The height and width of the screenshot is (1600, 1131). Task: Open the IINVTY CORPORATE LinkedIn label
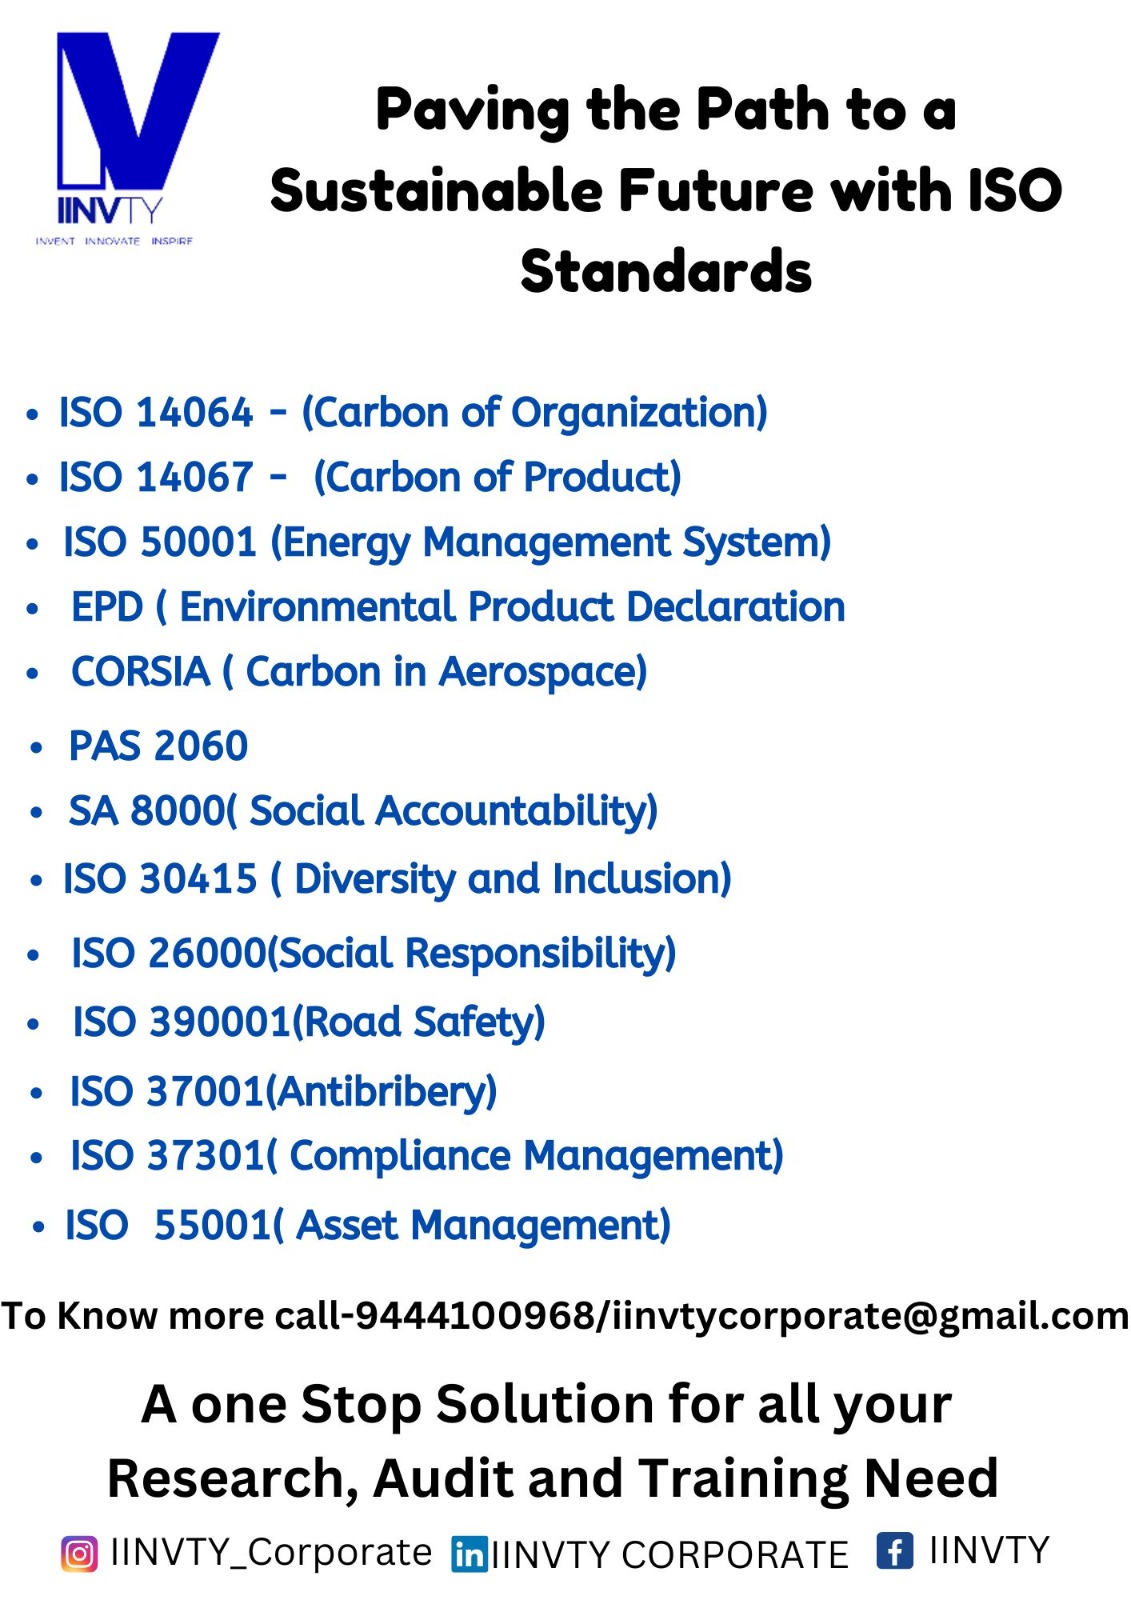(669, 1555)
